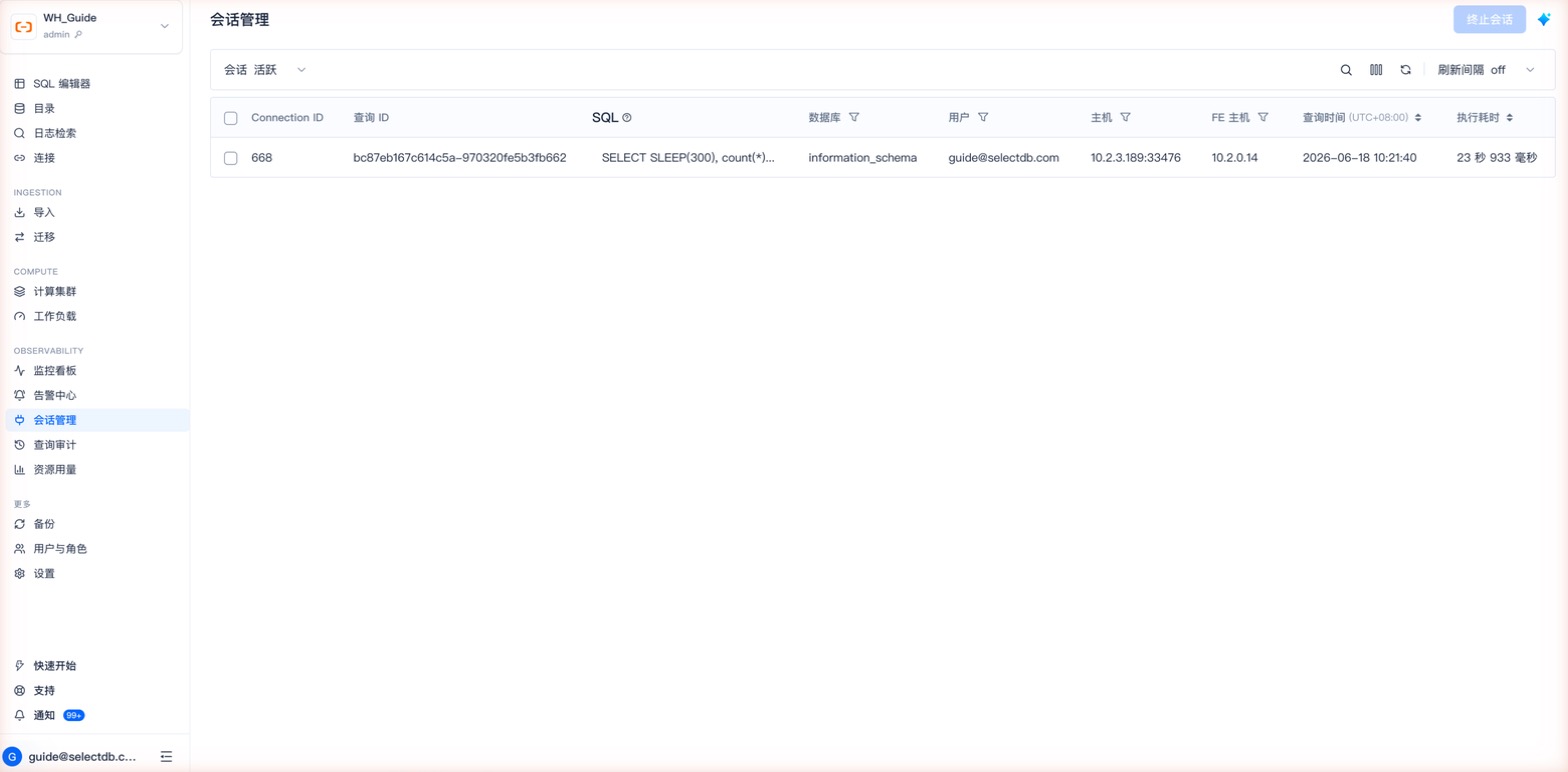Click the SELECT SLEEP(300) SQL cell
The width and height of the screenshot is (1568, 772).
point(688,158)
